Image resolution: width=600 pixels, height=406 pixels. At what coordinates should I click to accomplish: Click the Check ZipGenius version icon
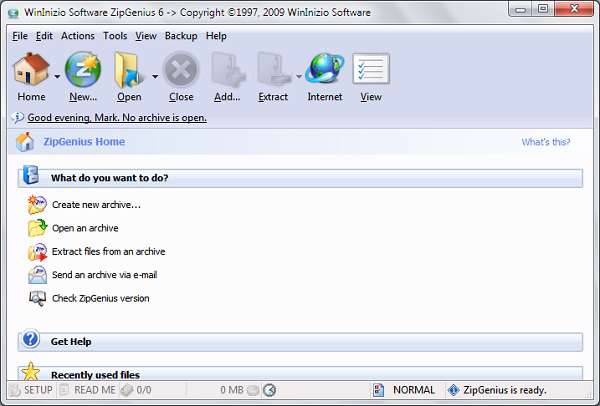[38, 298]
